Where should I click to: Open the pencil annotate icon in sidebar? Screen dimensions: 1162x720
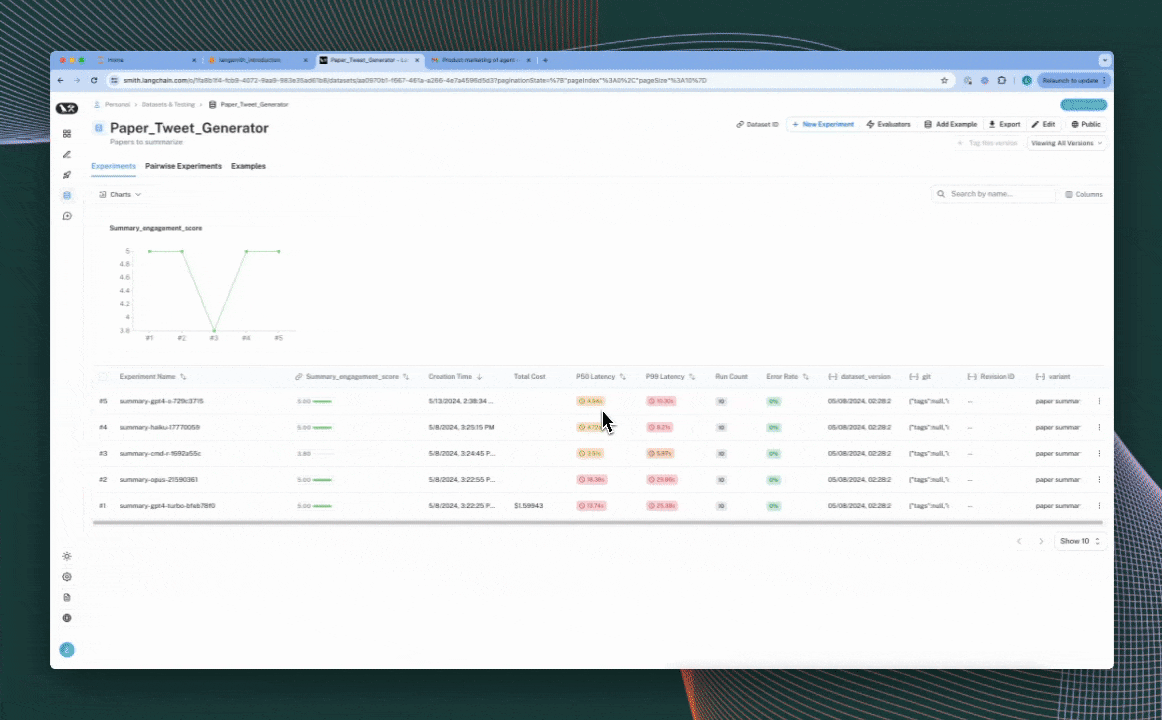[67, 155]
